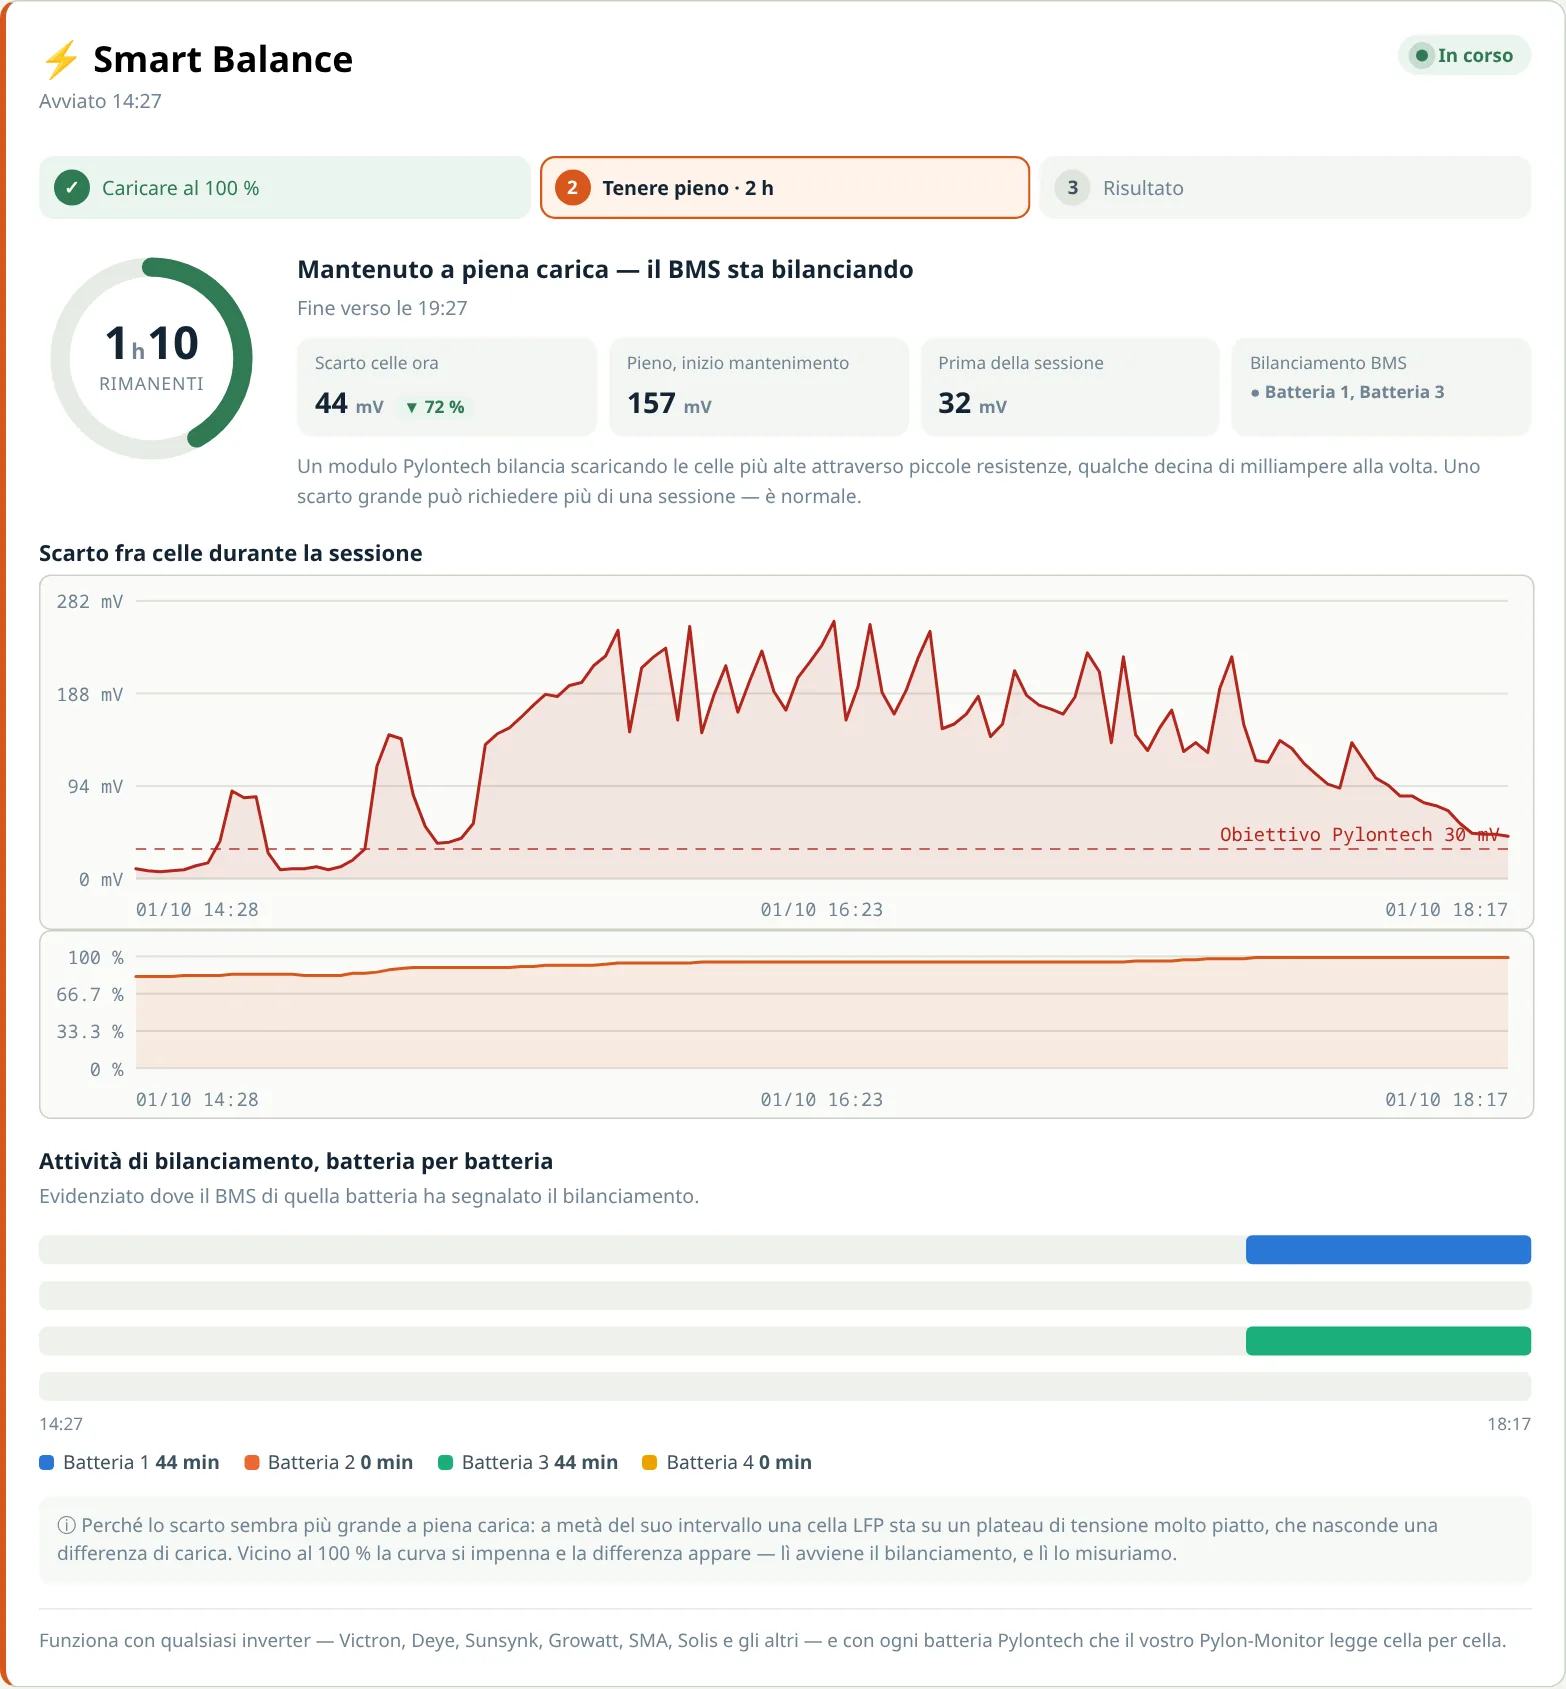Click the grey step 3 number badge
The width and height of the screenshot is (1566, 1689).
click(1073, 188)
